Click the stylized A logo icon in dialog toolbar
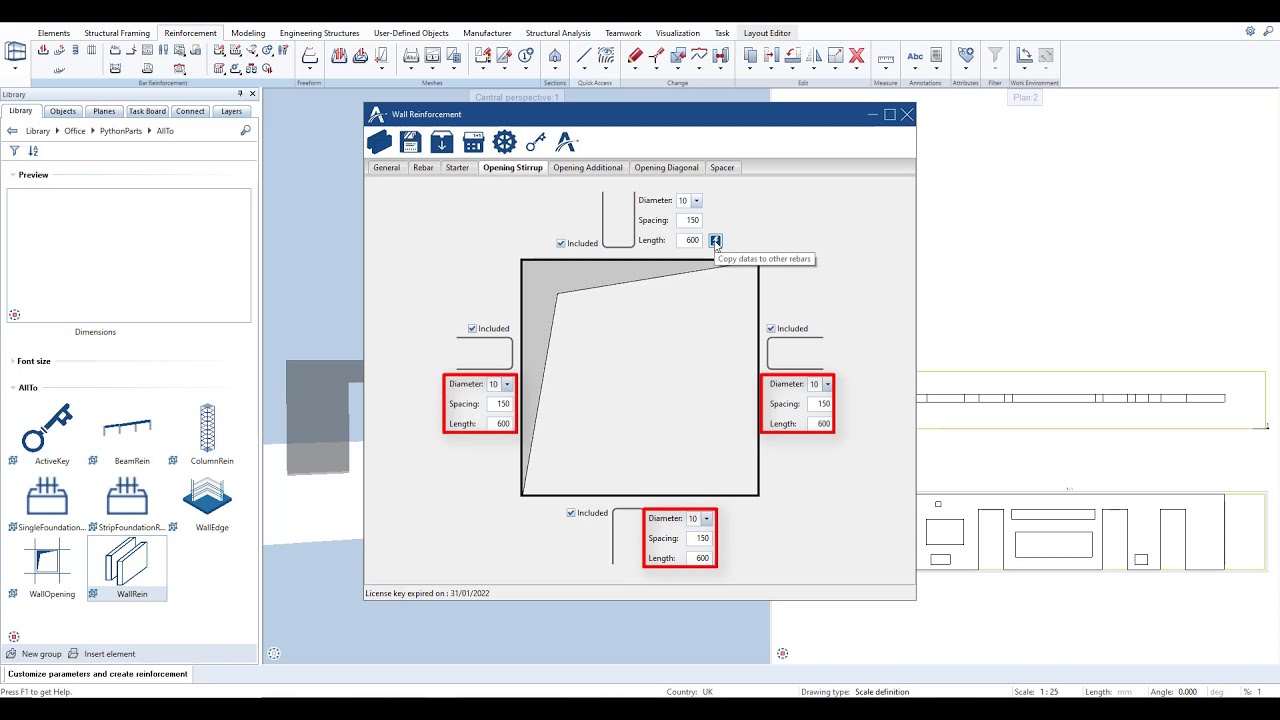The image size is (1280, 720). coord(567,142)
